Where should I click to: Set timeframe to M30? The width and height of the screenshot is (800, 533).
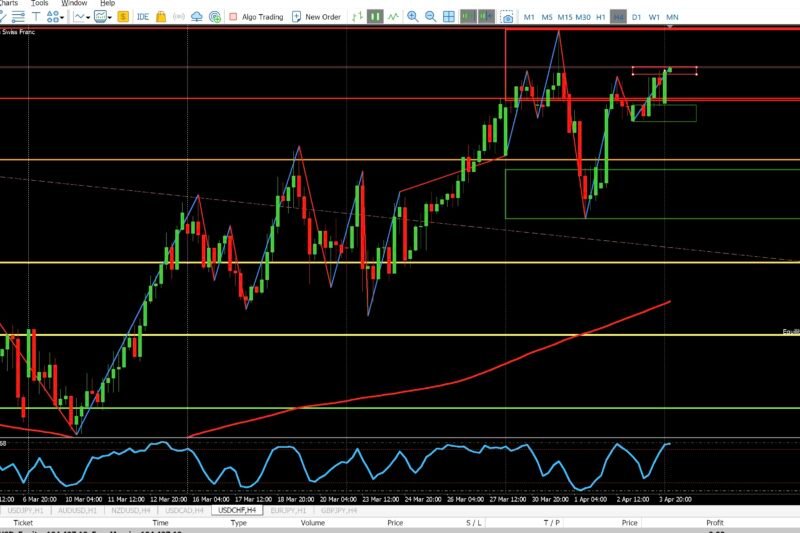click(583, 17)
